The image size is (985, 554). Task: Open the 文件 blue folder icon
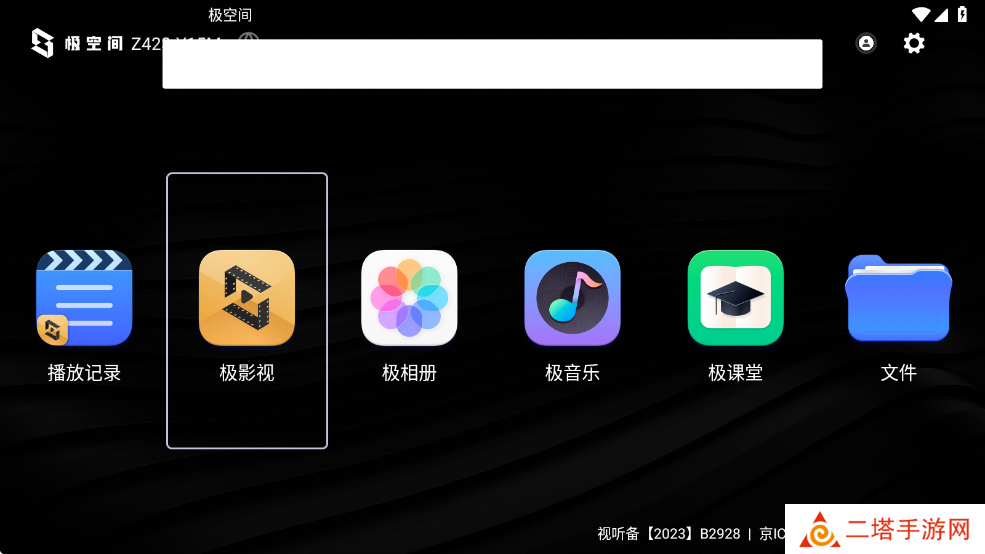tap(898, 297)
